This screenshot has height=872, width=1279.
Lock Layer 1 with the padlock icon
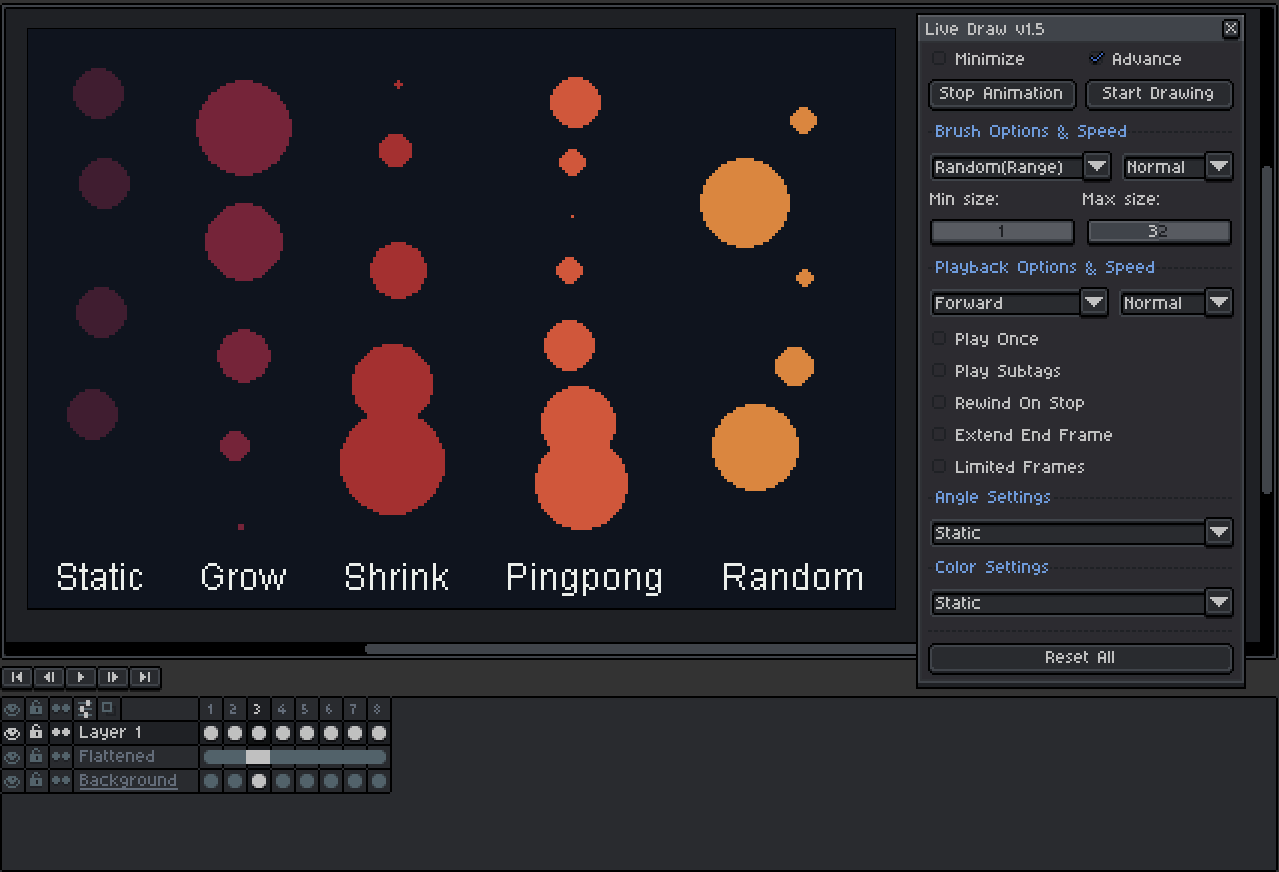point(36,733)
